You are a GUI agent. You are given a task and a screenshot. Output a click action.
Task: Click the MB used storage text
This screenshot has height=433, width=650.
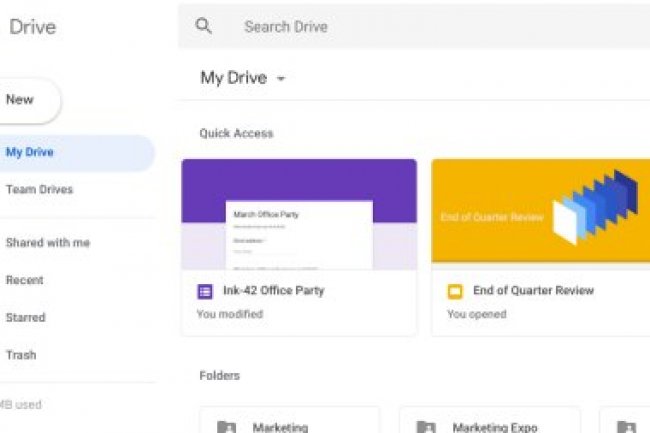pos(21,404)
